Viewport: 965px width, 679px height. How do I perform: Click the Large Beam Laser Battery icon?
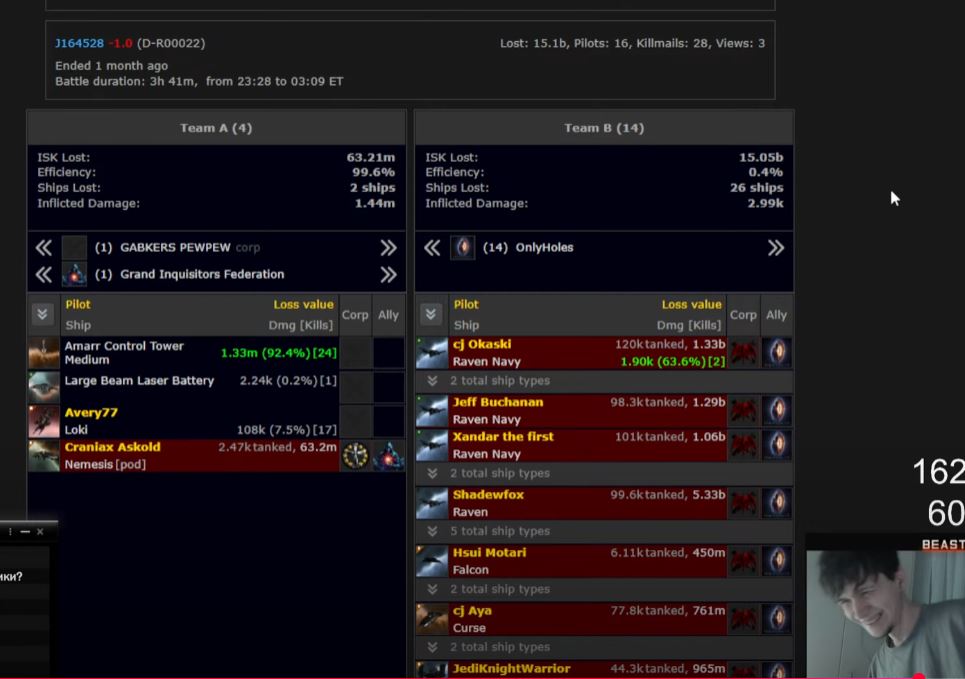44,387
